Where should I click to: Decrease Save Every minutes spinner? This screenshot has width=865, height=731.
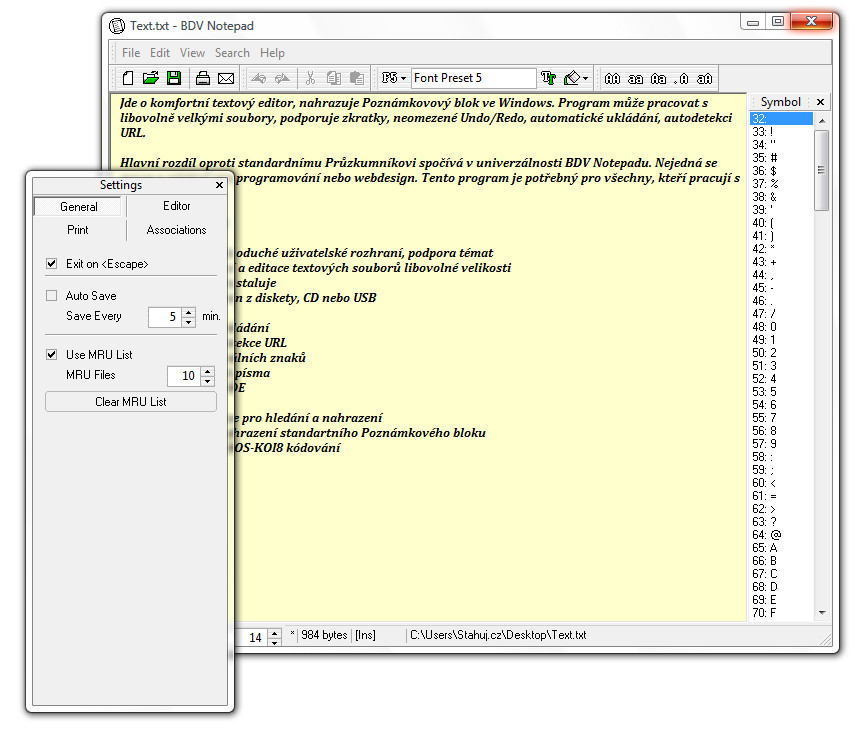point(189,322)
